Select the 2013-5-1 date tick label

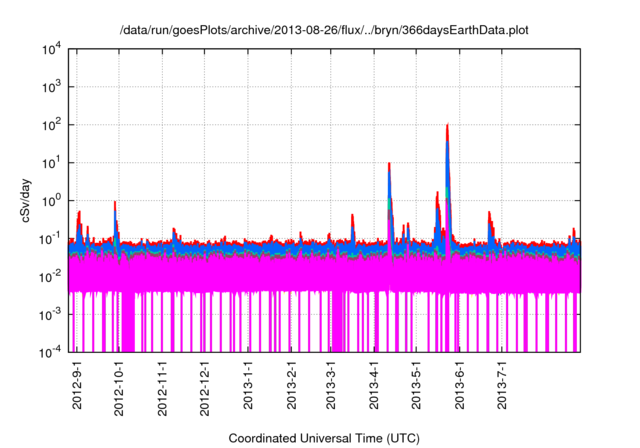click(x=416, y=383)
